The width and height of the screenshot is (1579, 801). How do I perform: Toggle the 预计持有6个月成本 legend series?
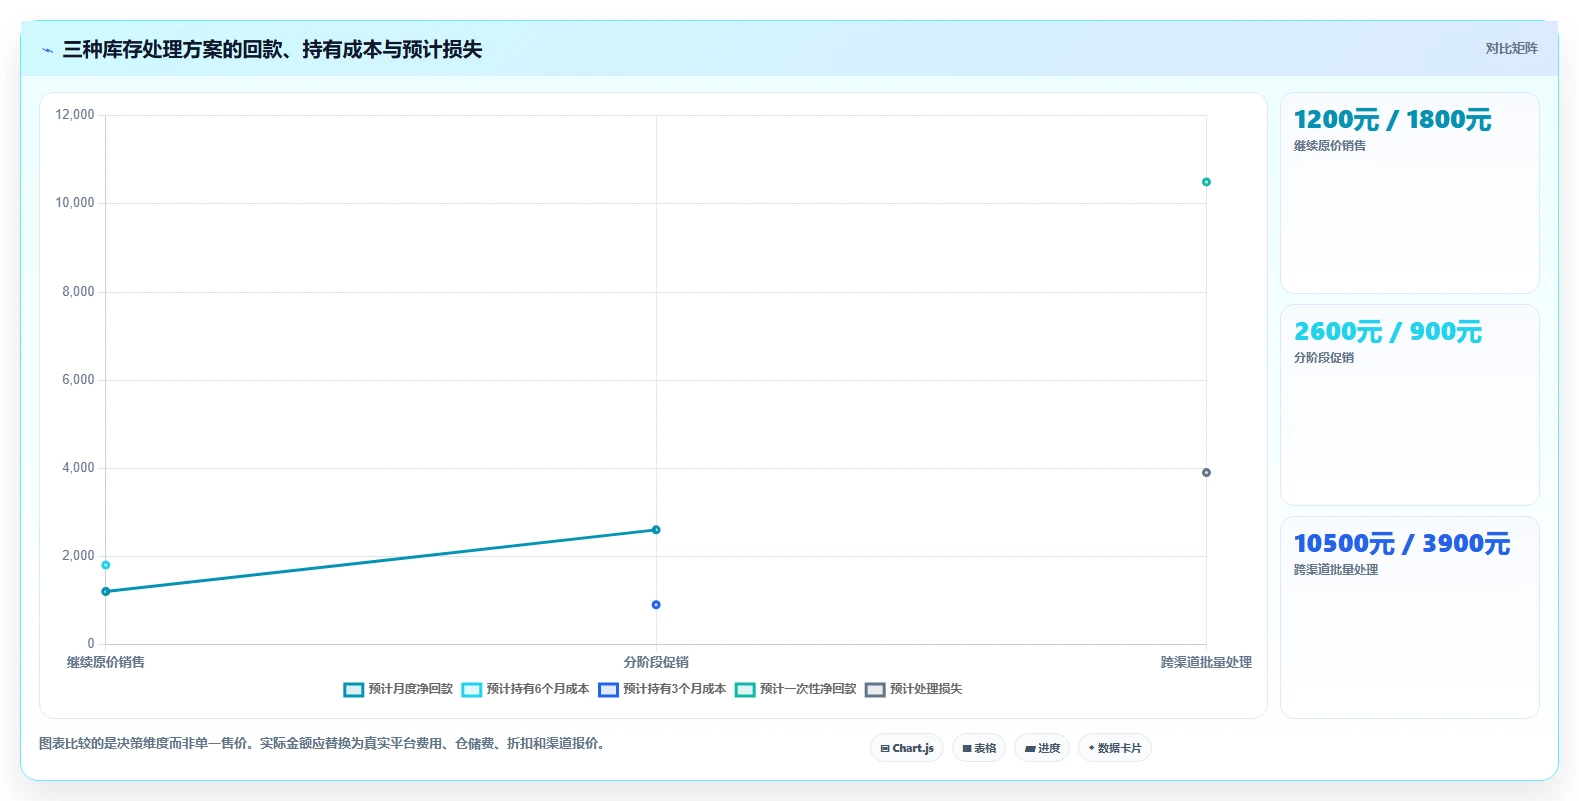click(x=525, y=689)
